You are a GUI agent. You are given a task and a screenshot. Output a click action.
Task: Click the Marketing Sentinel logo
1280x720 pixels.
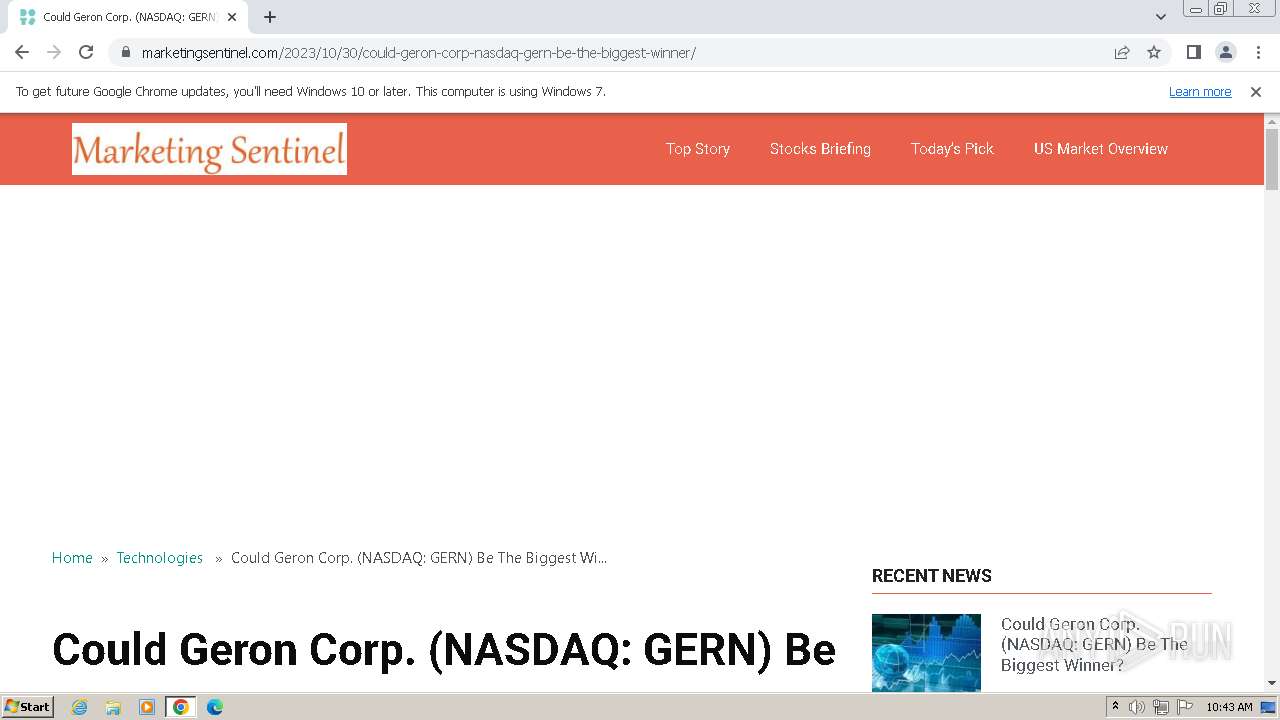209,149
